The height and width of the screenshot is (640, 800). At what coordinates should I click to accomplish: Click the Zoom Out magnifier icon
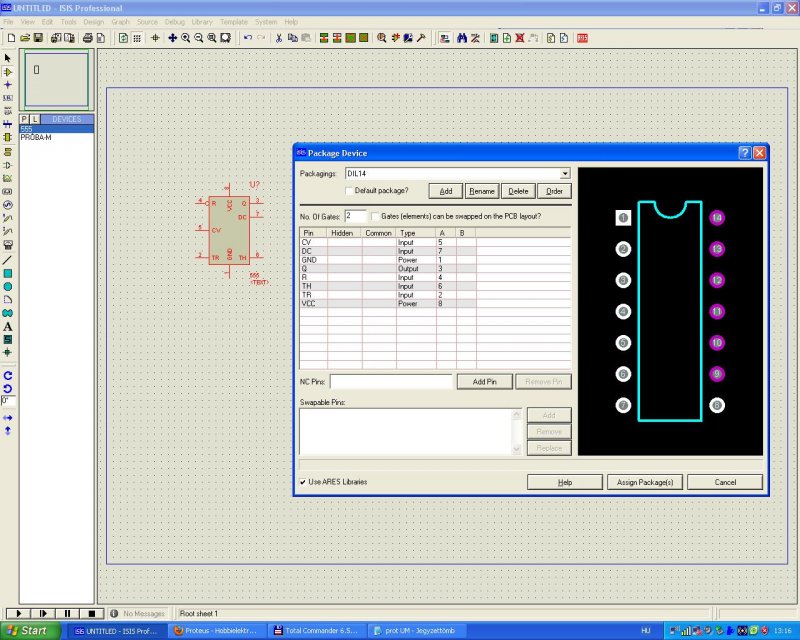point(198,38)
